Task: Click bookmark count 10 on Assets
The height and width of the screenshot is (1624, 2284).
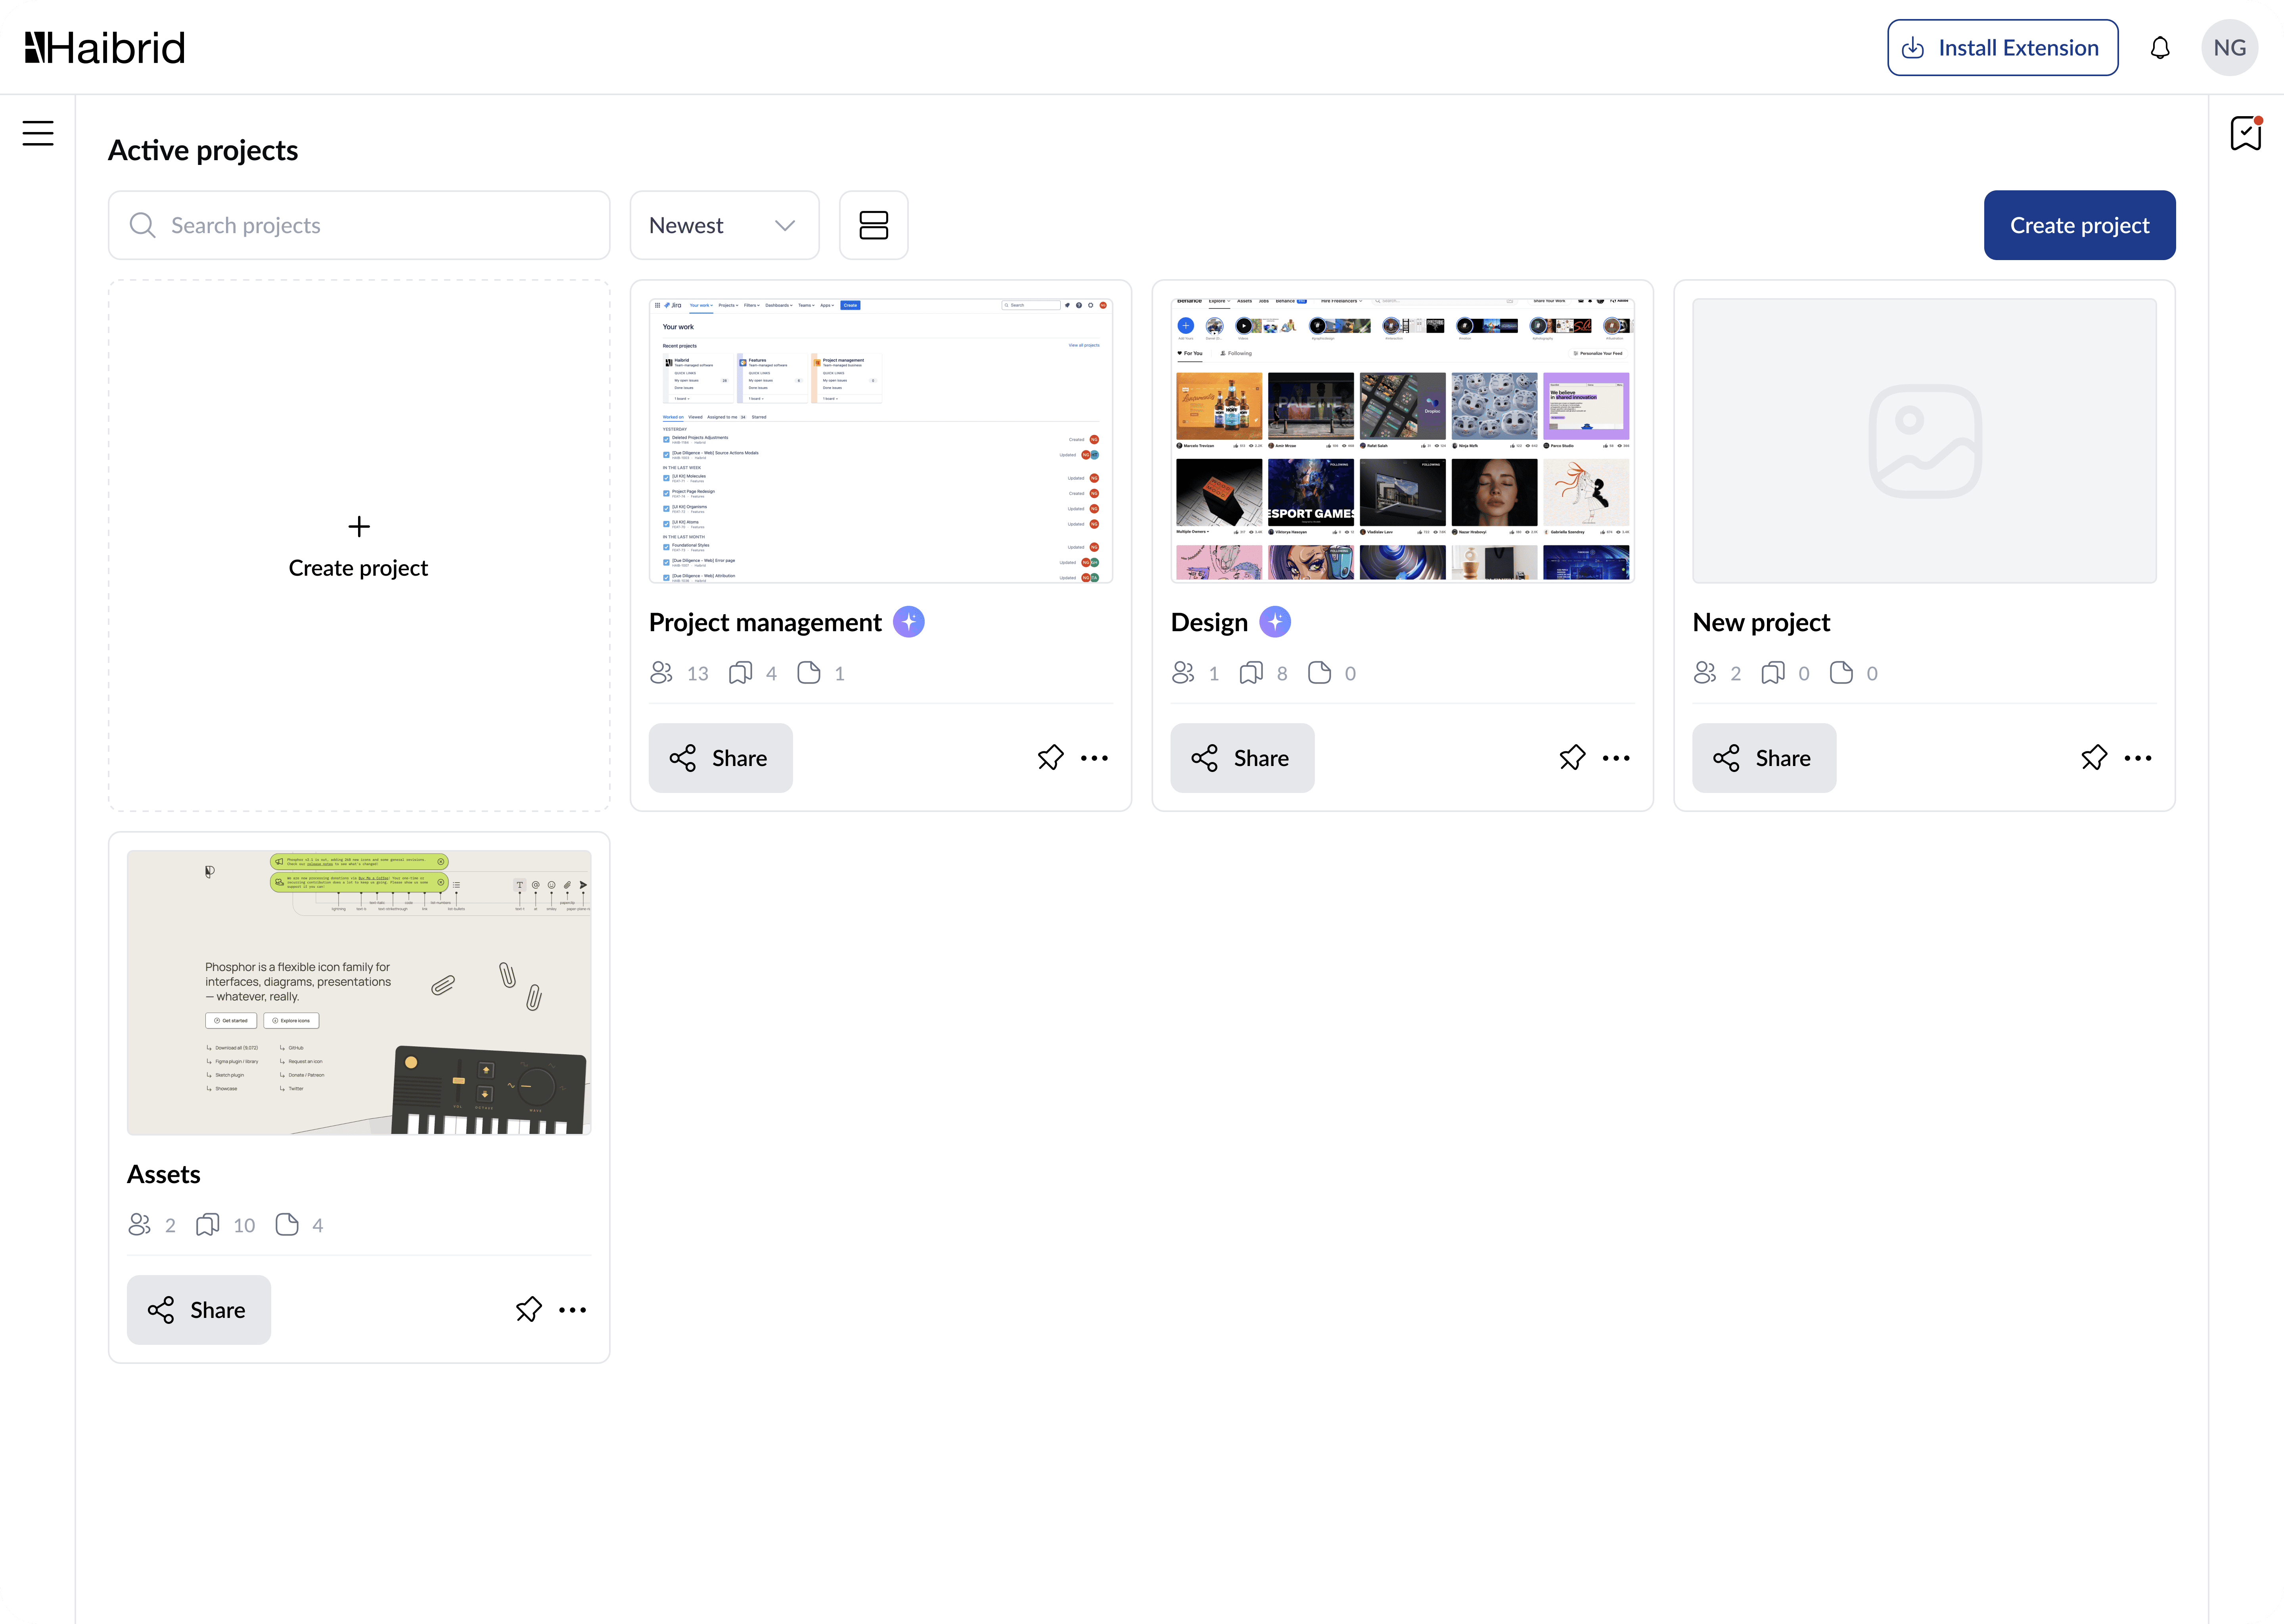Action: 244,1226
